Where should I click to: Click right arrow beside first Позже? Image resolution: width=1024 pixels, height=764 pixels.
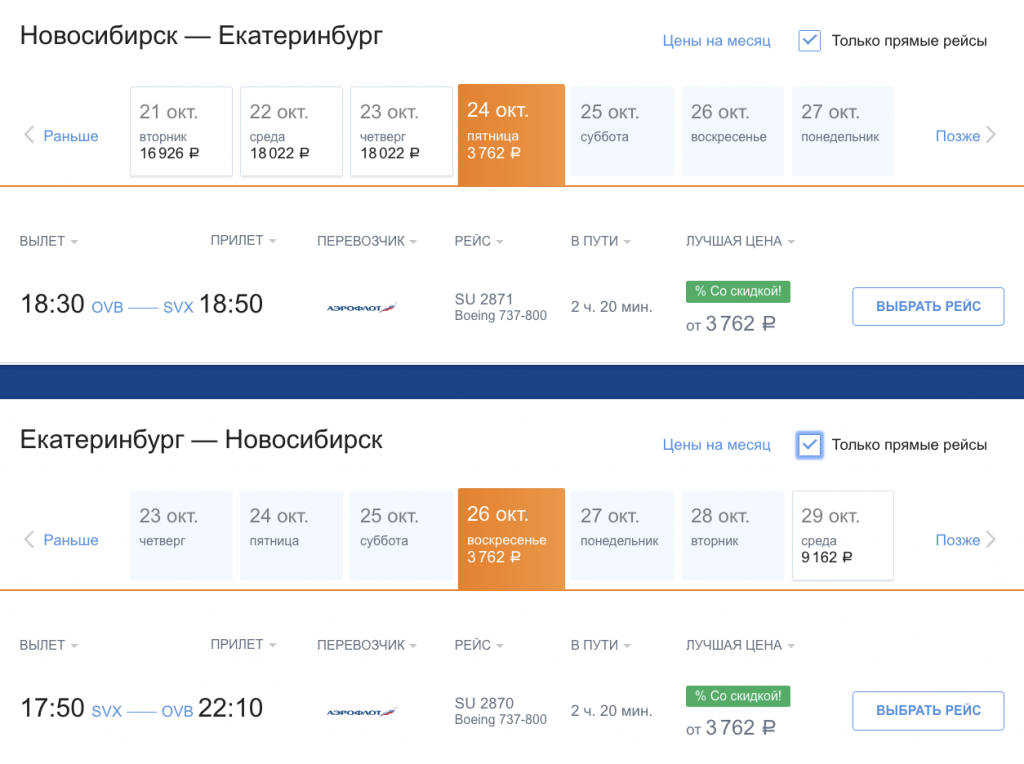click(x=991, y=135)
